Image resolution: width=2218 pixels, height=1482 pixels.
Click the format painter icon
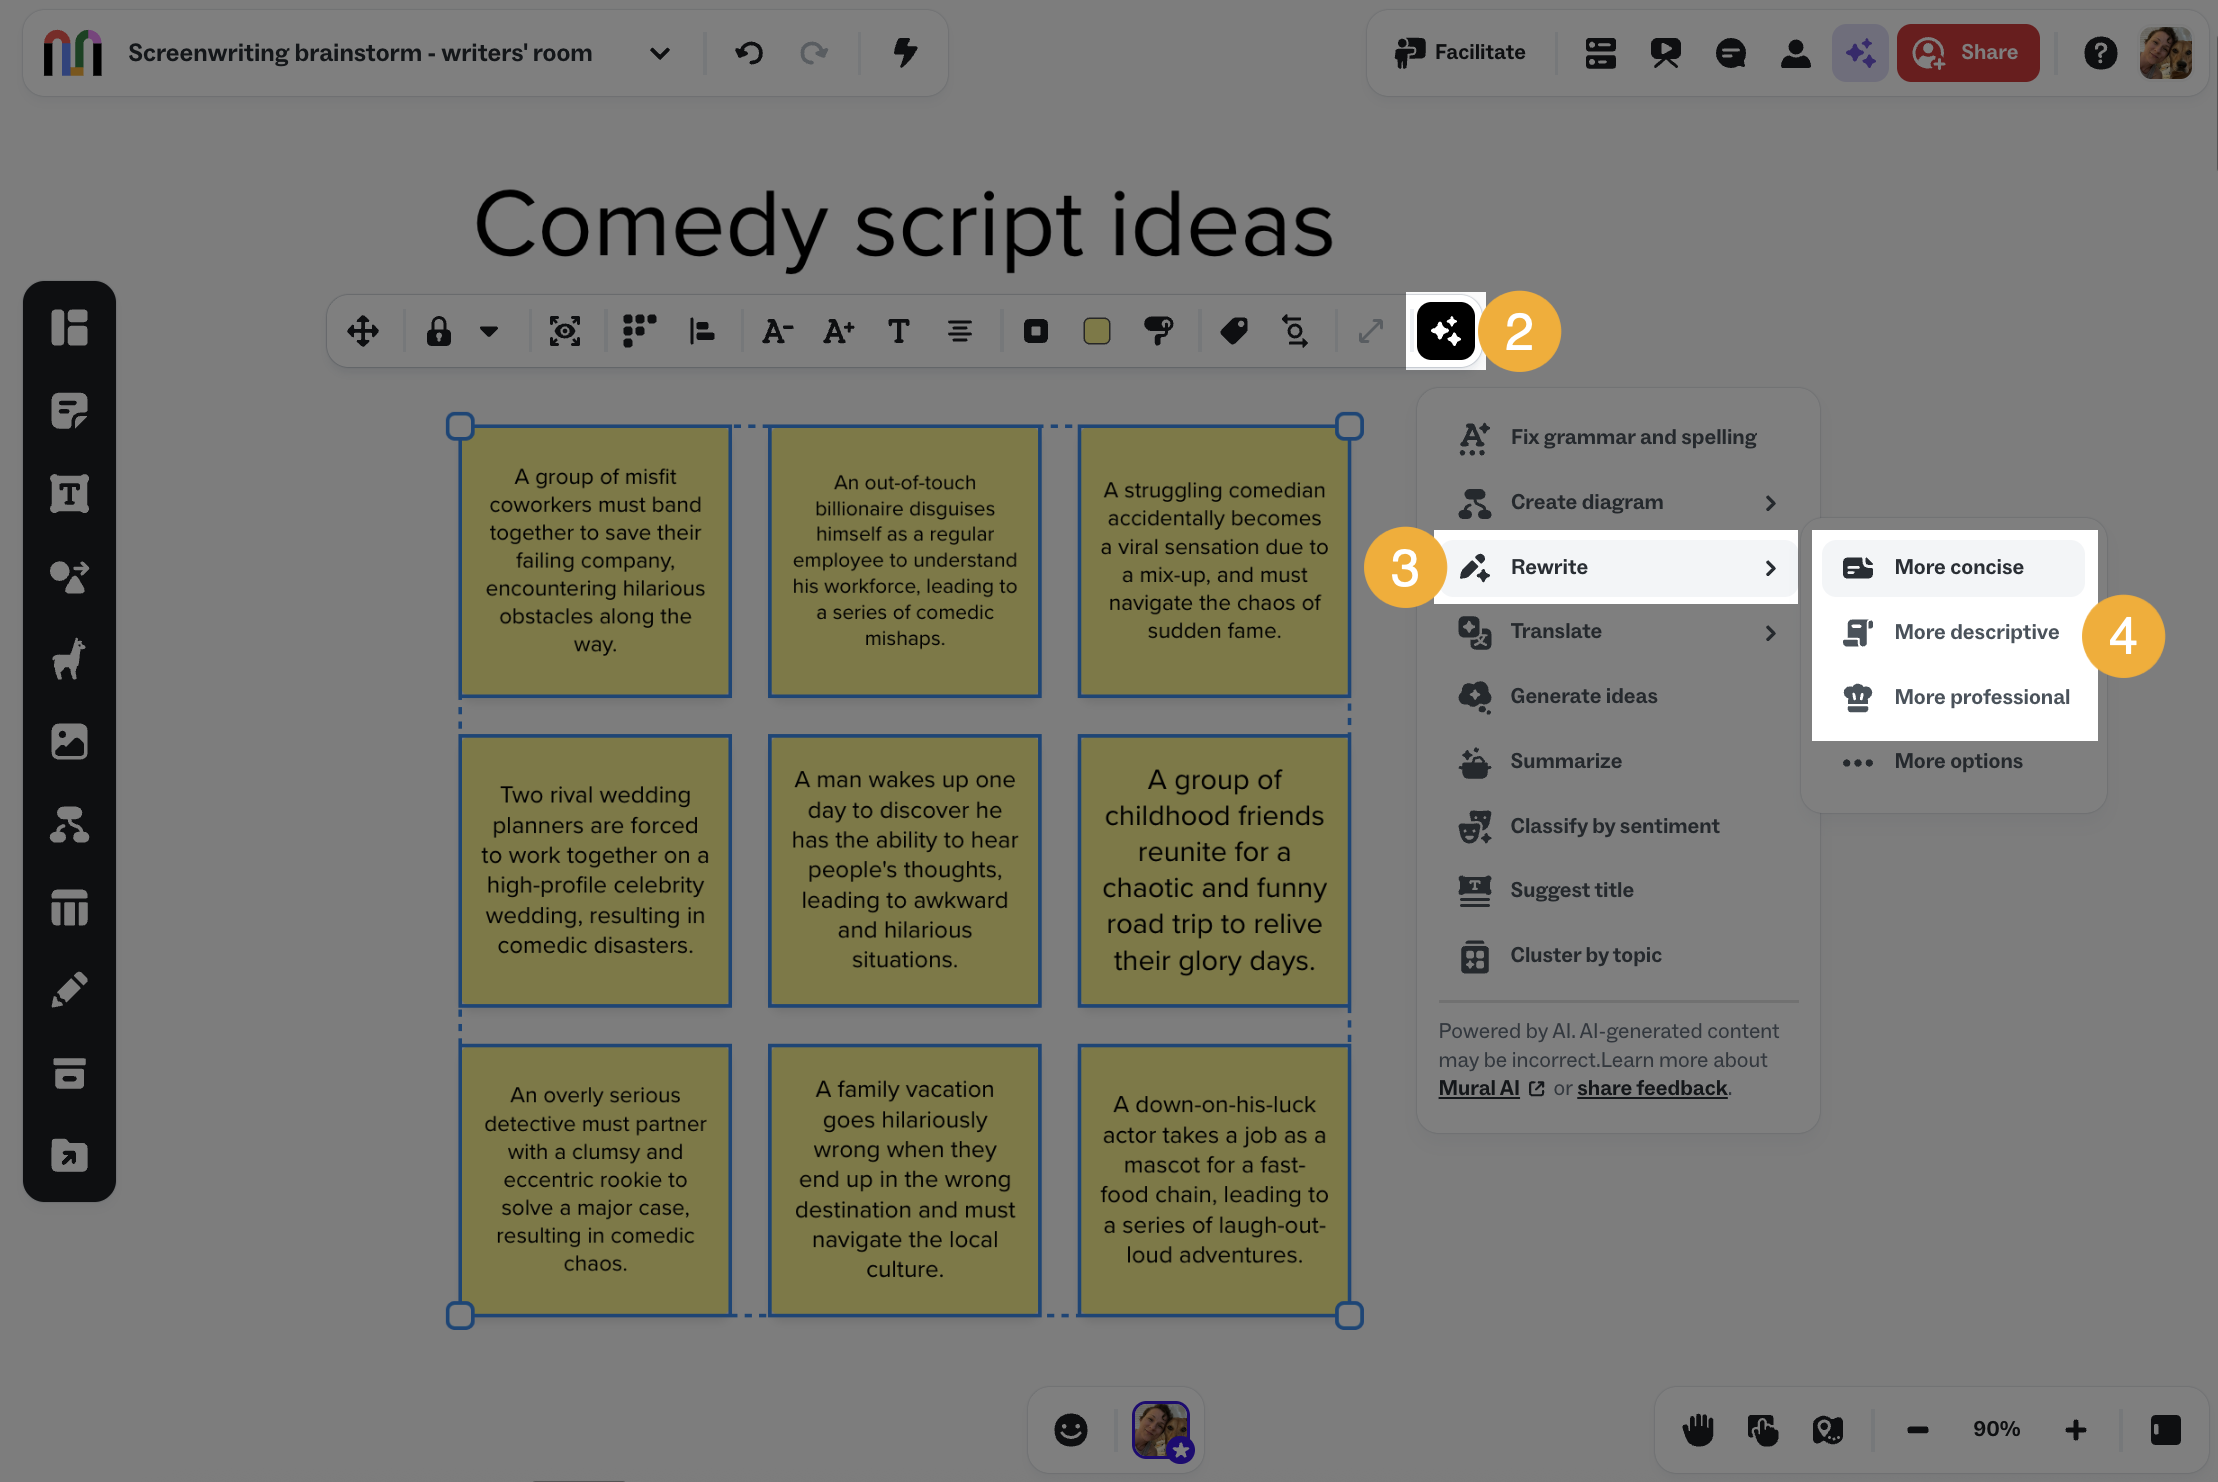(x=1158, y=331)
